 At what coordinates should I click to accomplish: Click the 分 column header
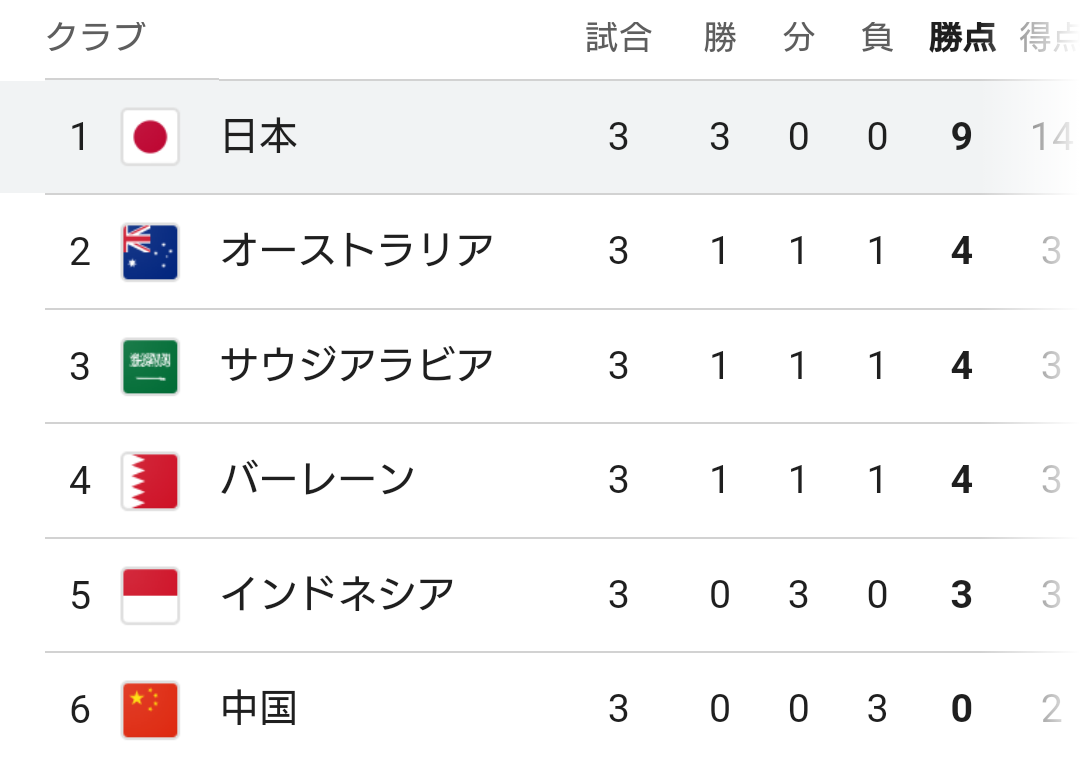point(798,38)
